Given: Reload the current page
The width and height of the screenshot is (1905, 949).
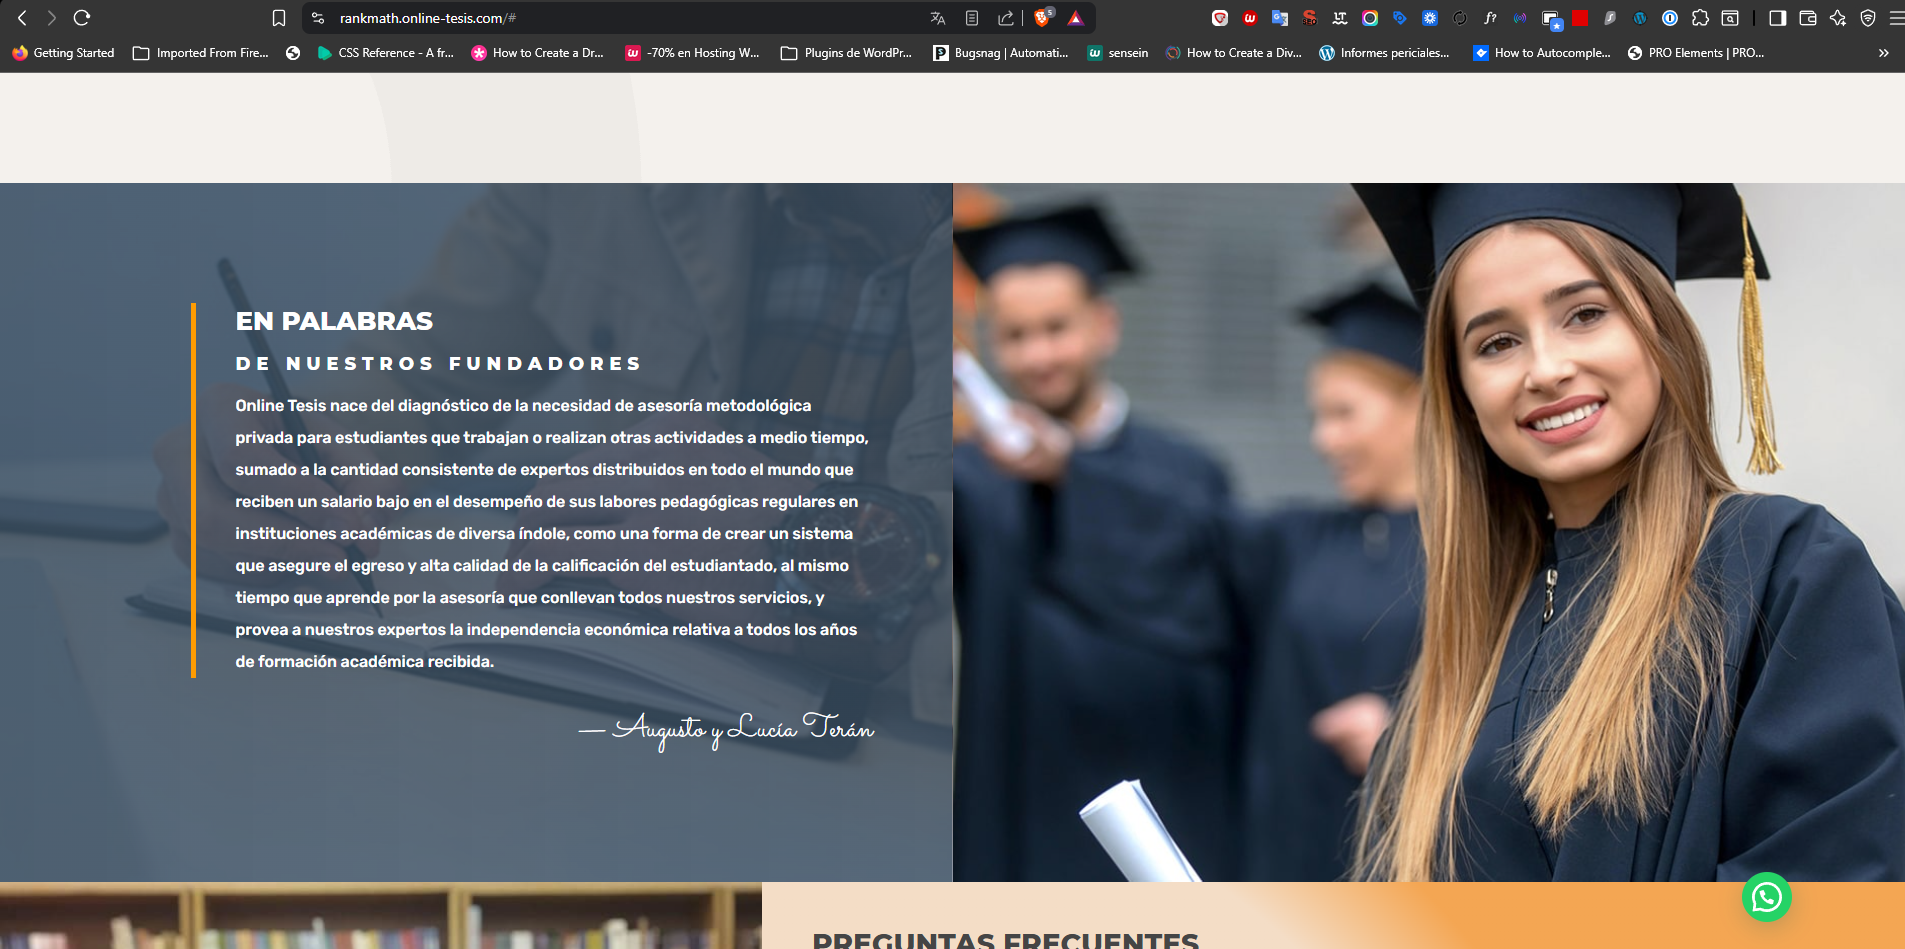Looking at the screenshot, I should [82, 18].
